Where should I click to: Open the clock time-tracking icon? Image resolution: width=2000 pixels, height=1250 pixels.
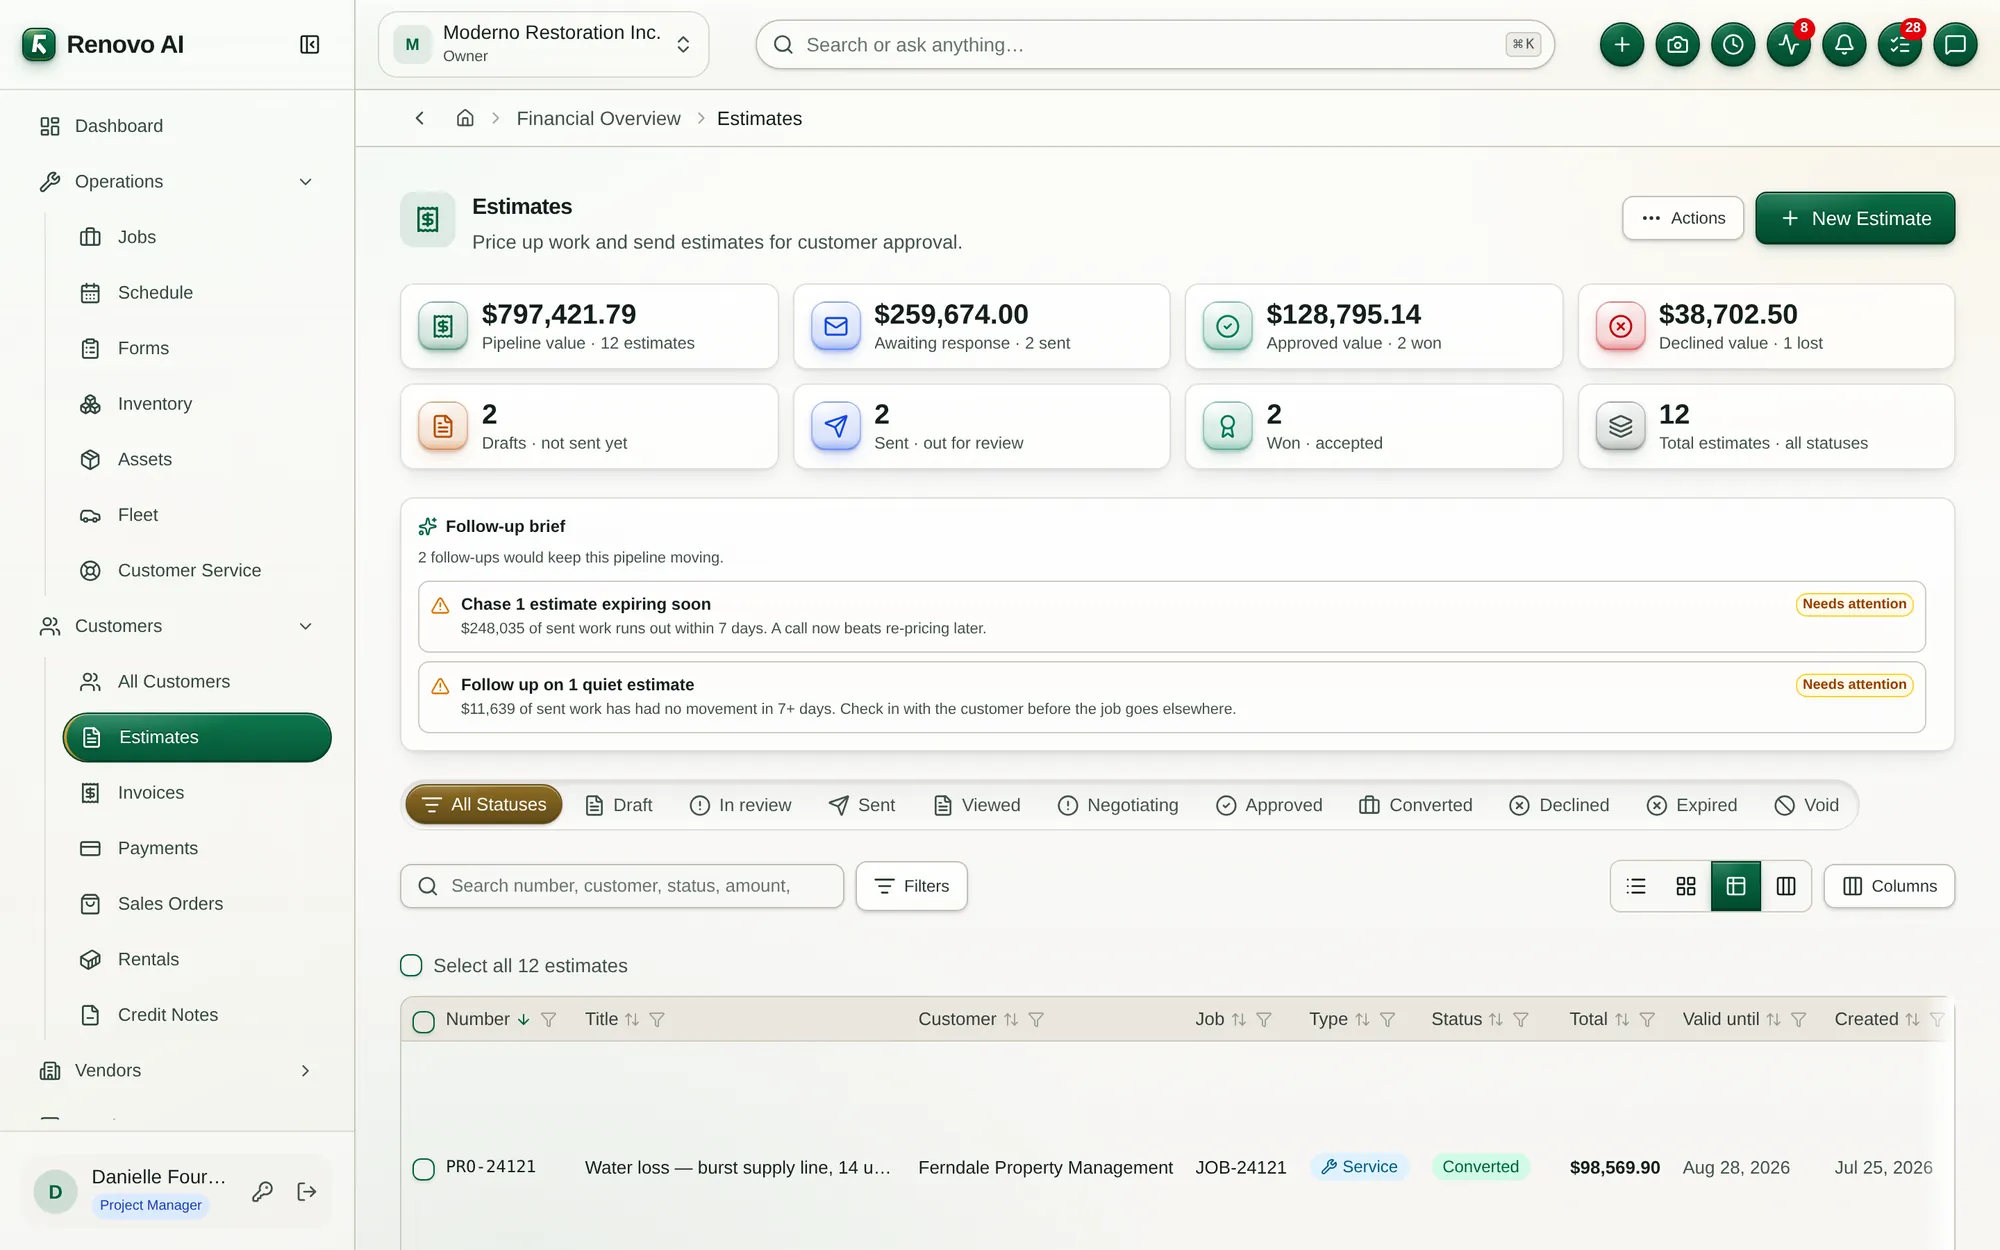click(x=1733, y=45)
